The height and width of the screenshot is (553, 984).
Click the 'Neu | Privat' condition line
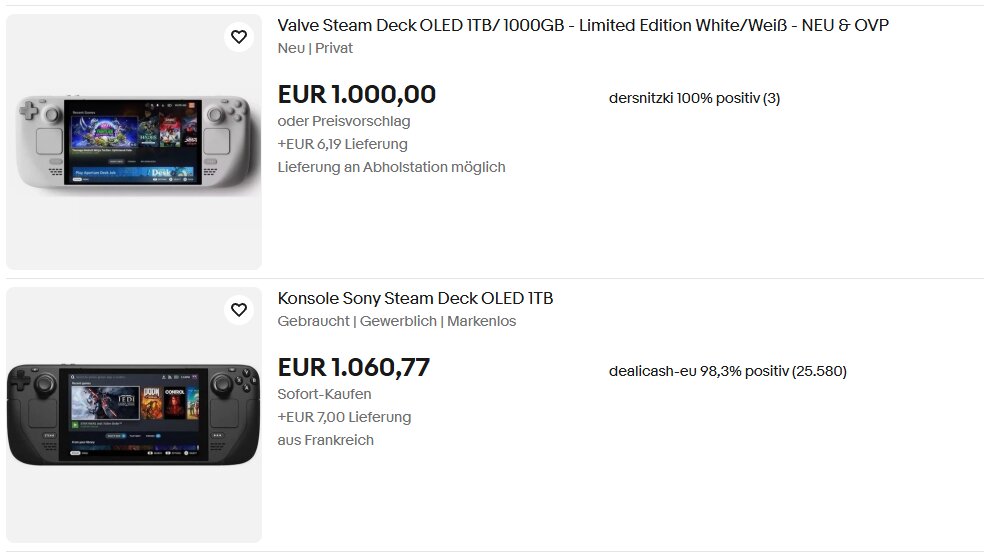[x=315, y=48]
